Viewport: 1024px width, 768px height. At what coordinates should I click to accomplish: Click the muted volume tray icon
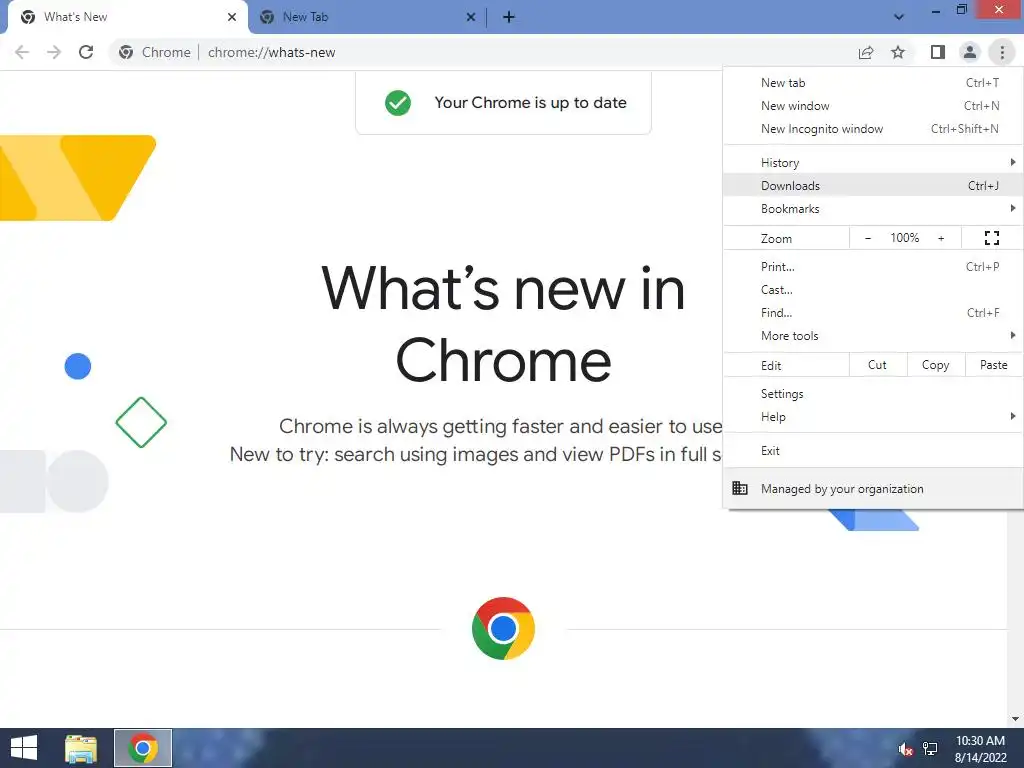tap(905, 749)
